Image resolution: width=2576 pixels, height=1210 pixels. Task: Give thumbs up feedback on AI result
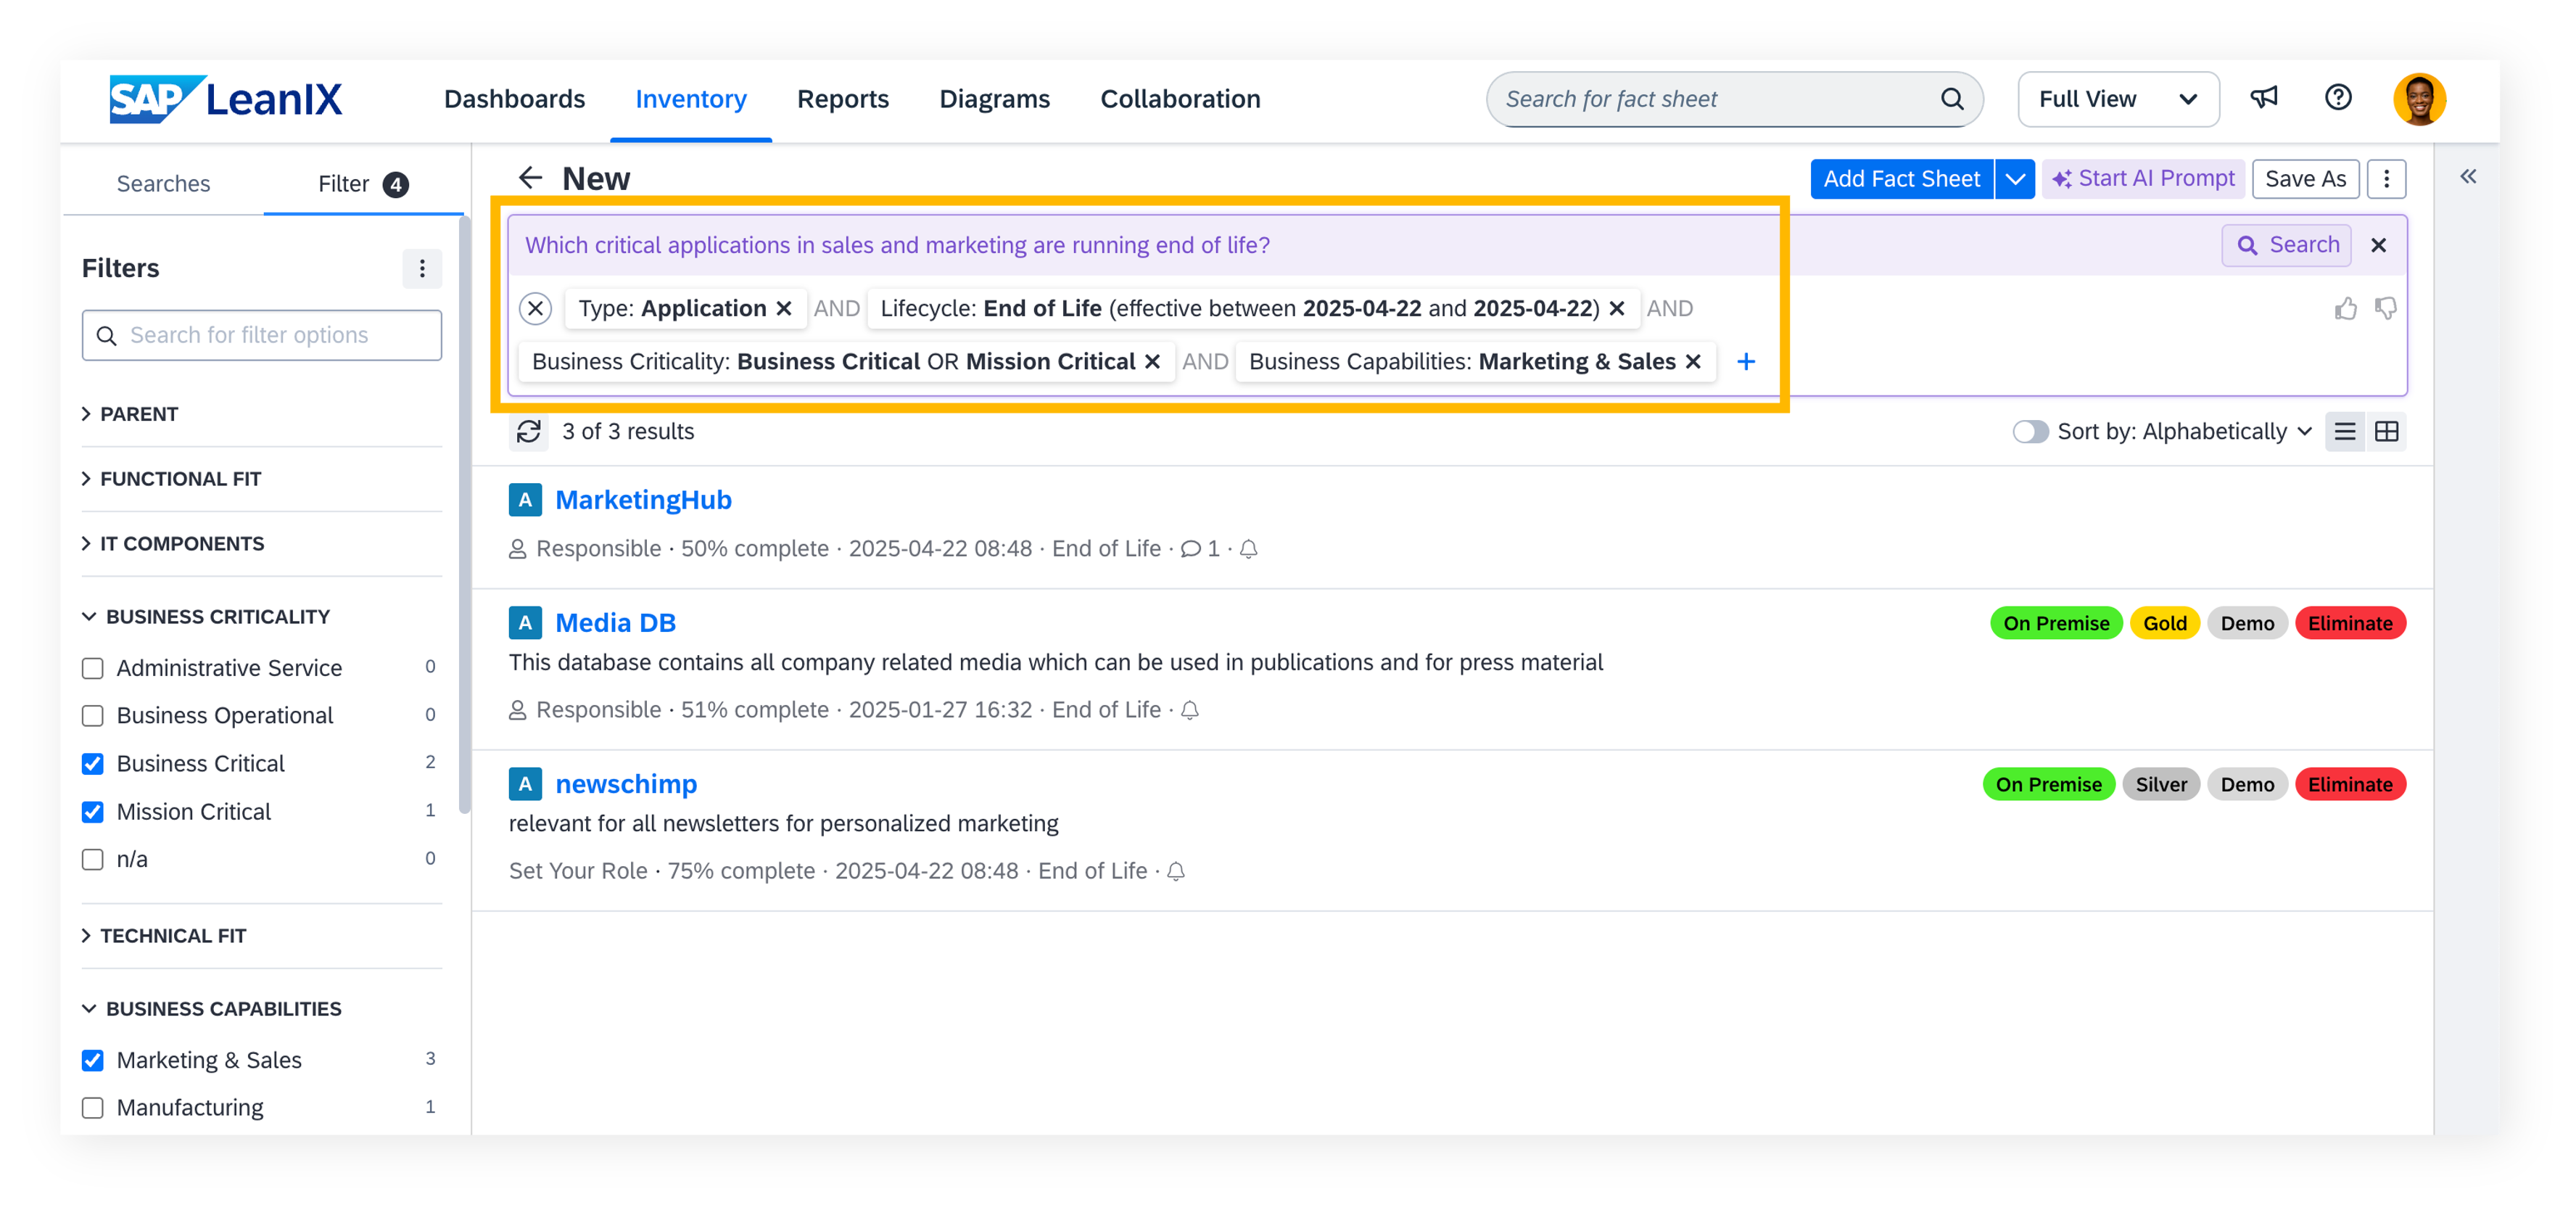(x=2345, y=308)
